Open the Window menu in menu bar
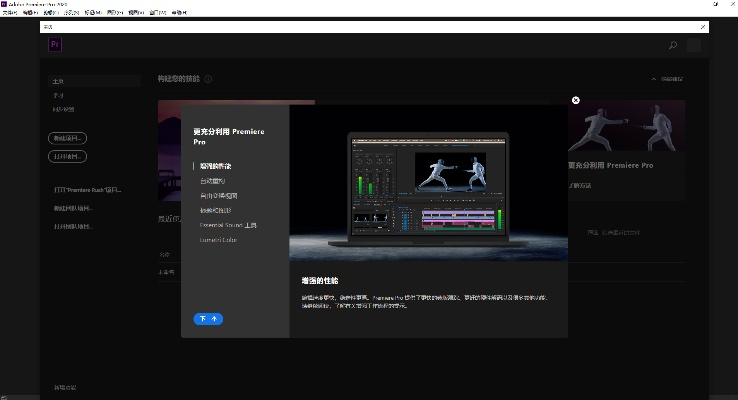This screenshot has height=400, width=738. 158,13
